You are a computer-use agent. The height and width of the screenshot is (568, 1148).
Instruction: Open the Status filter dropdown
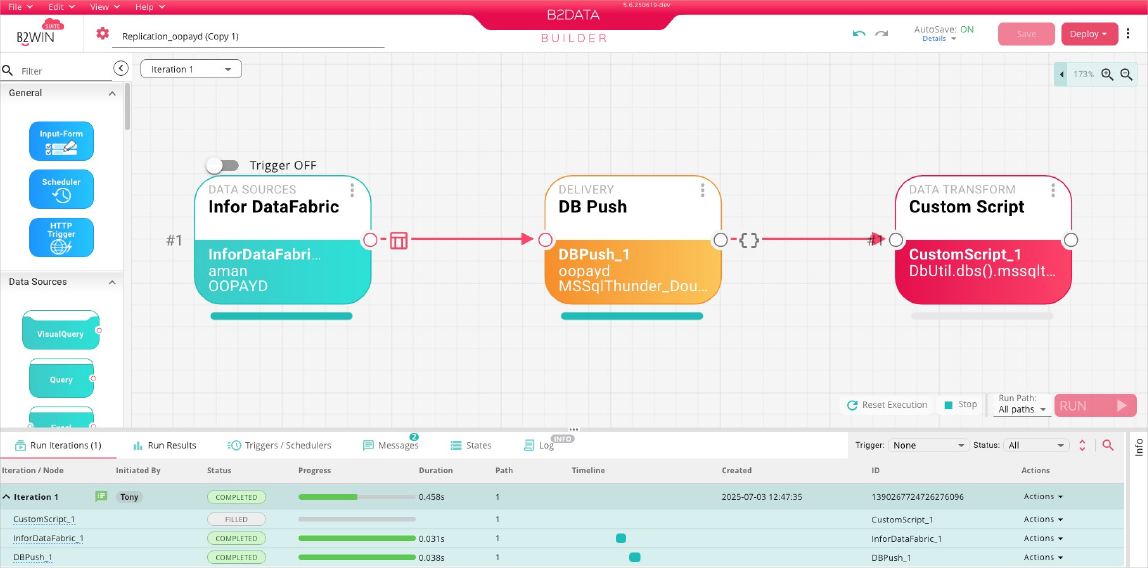click(1037, 445)
